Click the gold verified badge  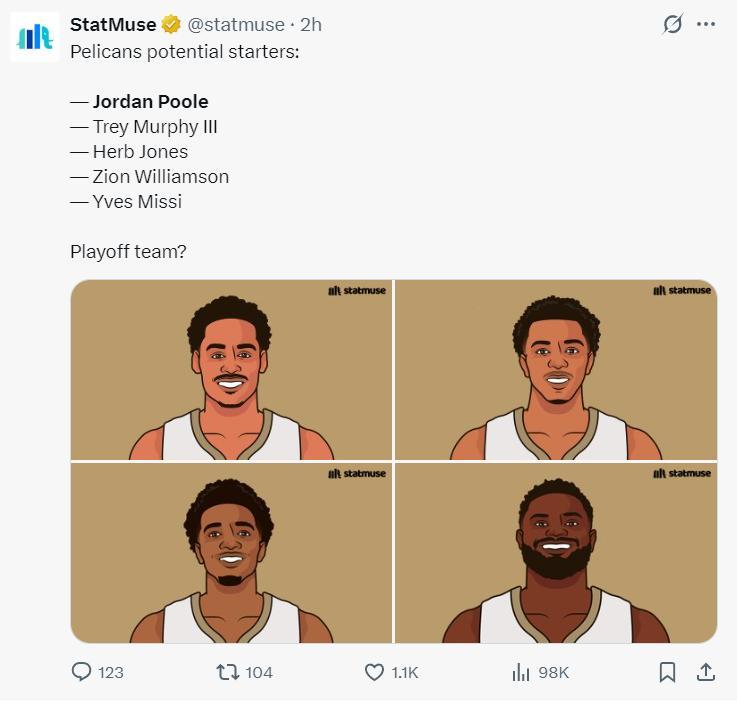click(x=172, y=25)
